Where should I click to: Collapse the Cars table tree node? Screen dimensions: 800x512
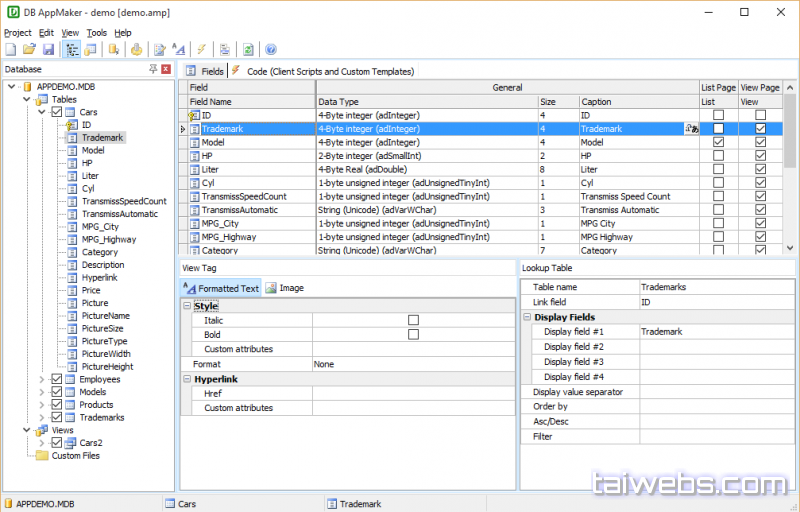click(41, 112)
